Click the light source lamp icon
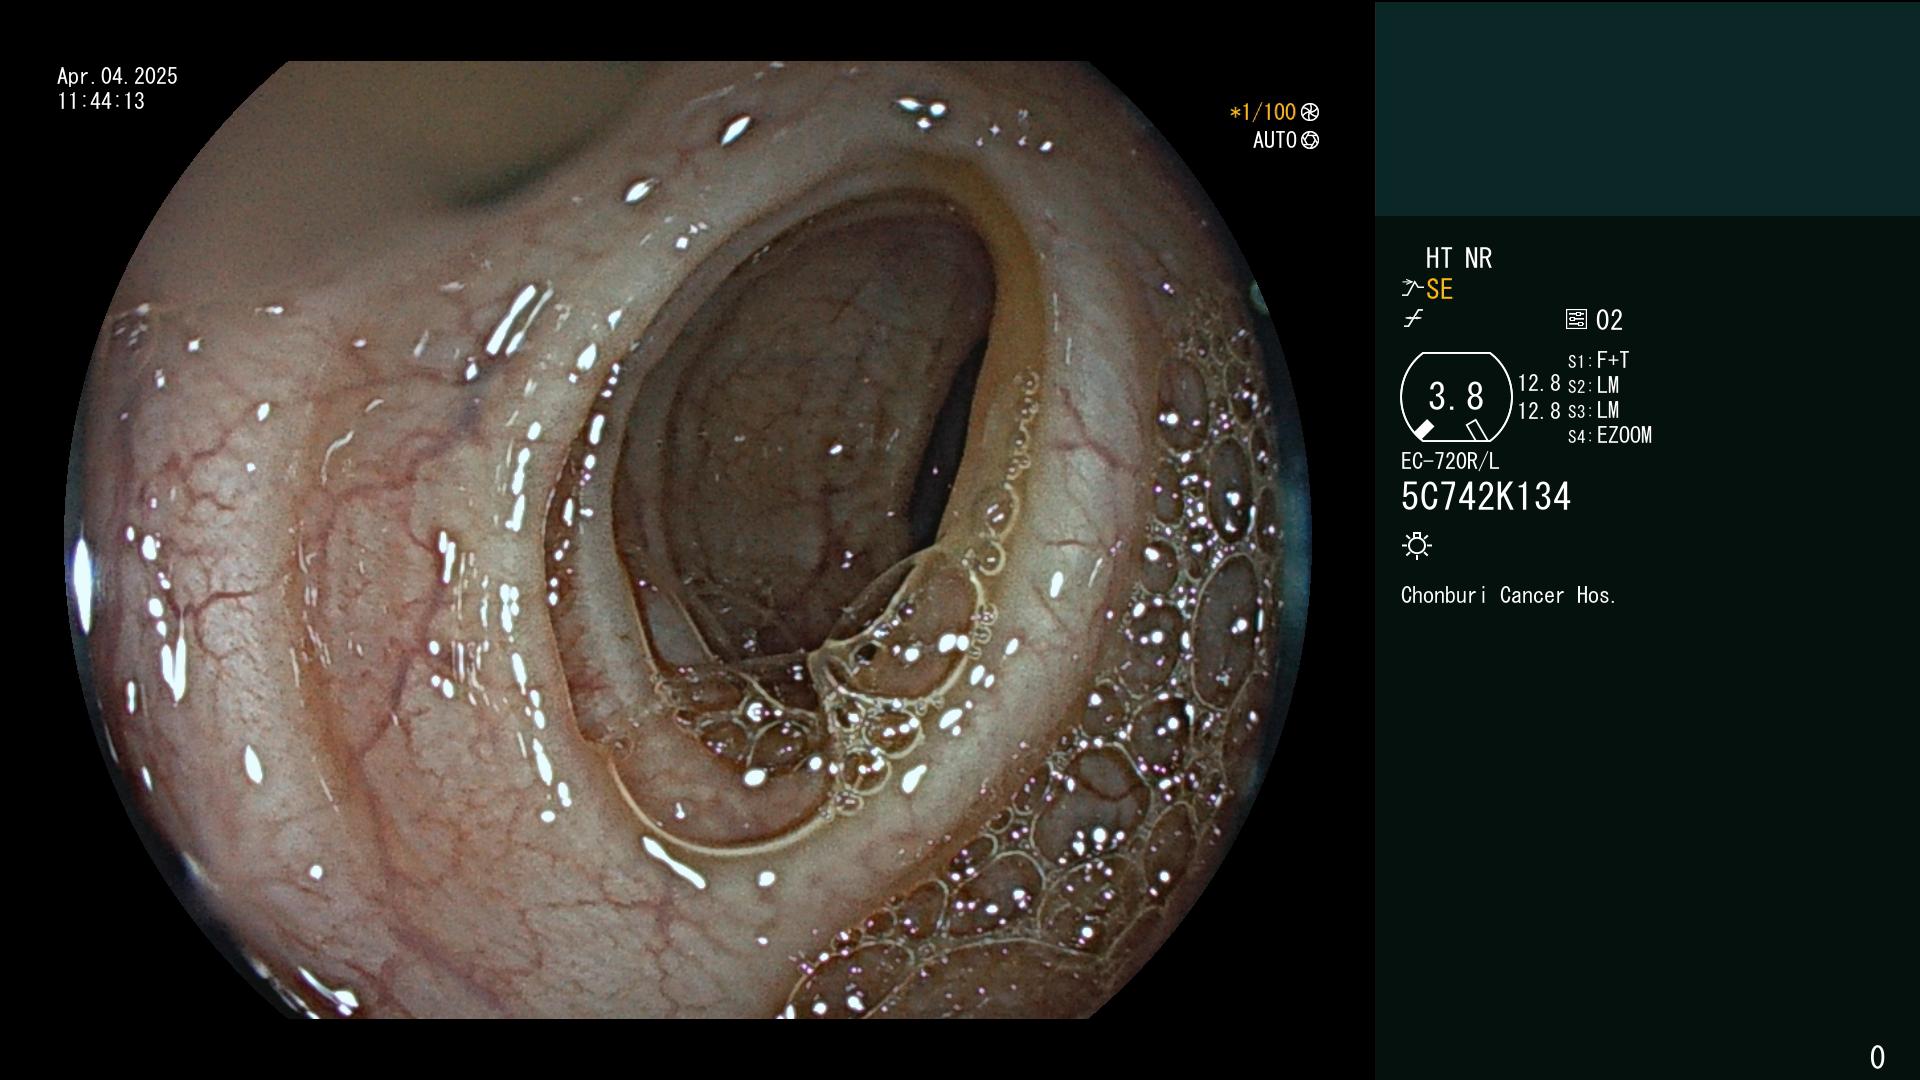Viewport: 1920px width, 1080px height. (x=1417, y=545)
